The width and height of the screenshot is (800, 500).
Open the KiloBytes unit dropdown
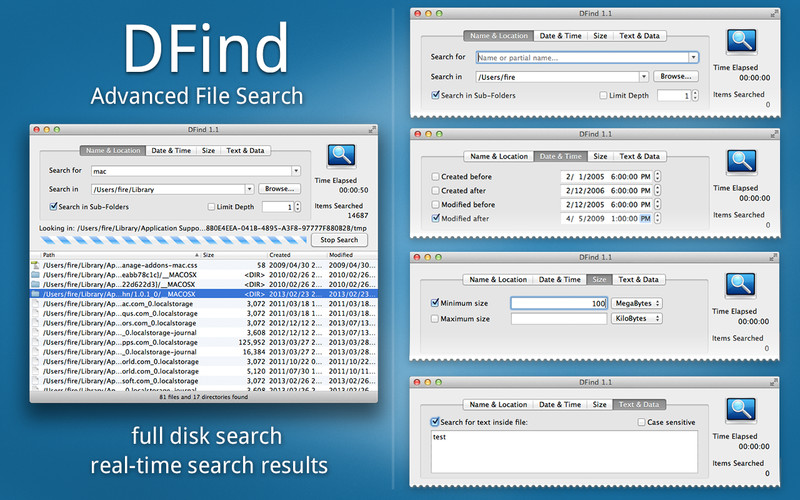click(637, 318)
